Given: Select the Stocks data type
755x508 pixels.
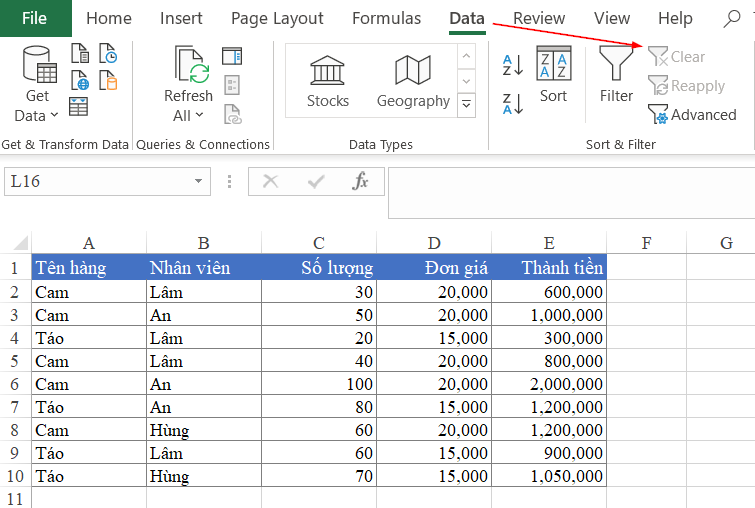Looking at the screenshot, I should click(x=327, y=82).
